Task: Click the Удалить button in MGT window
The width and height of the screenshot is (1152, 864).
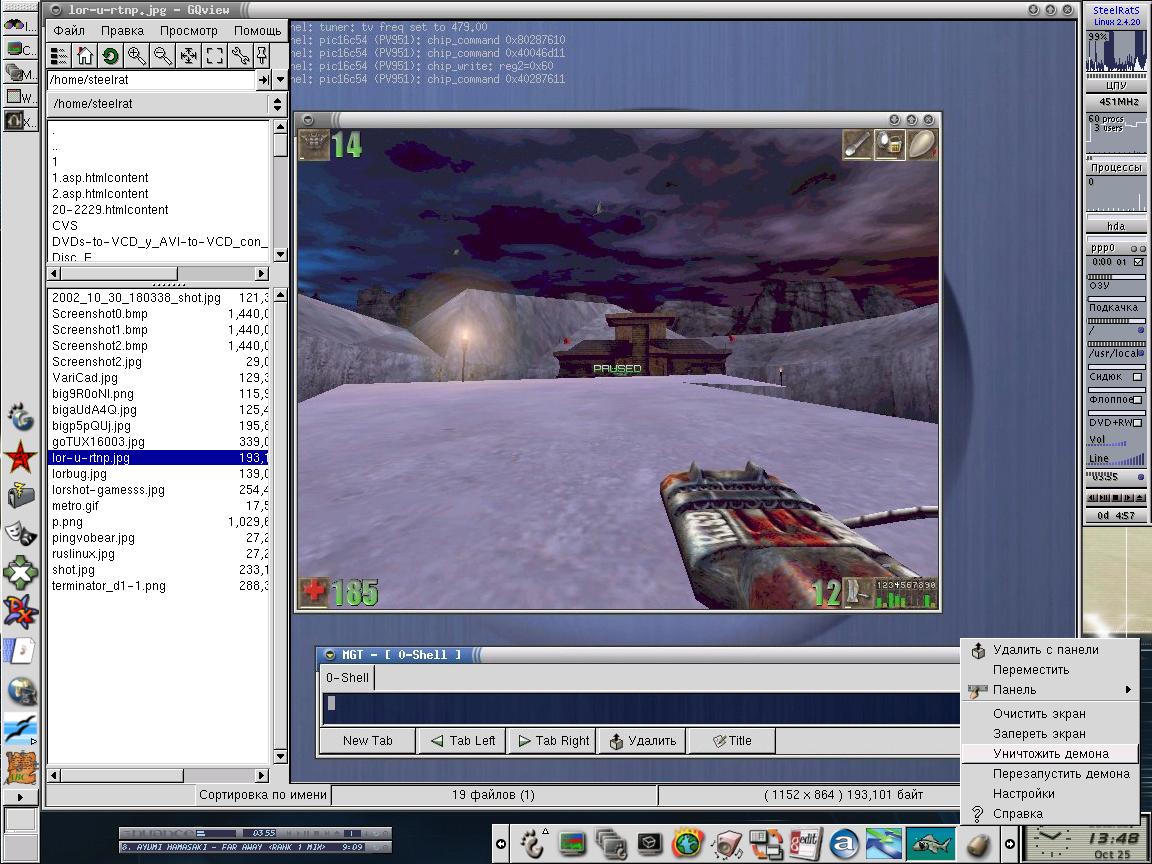Action: coord(642,741)
